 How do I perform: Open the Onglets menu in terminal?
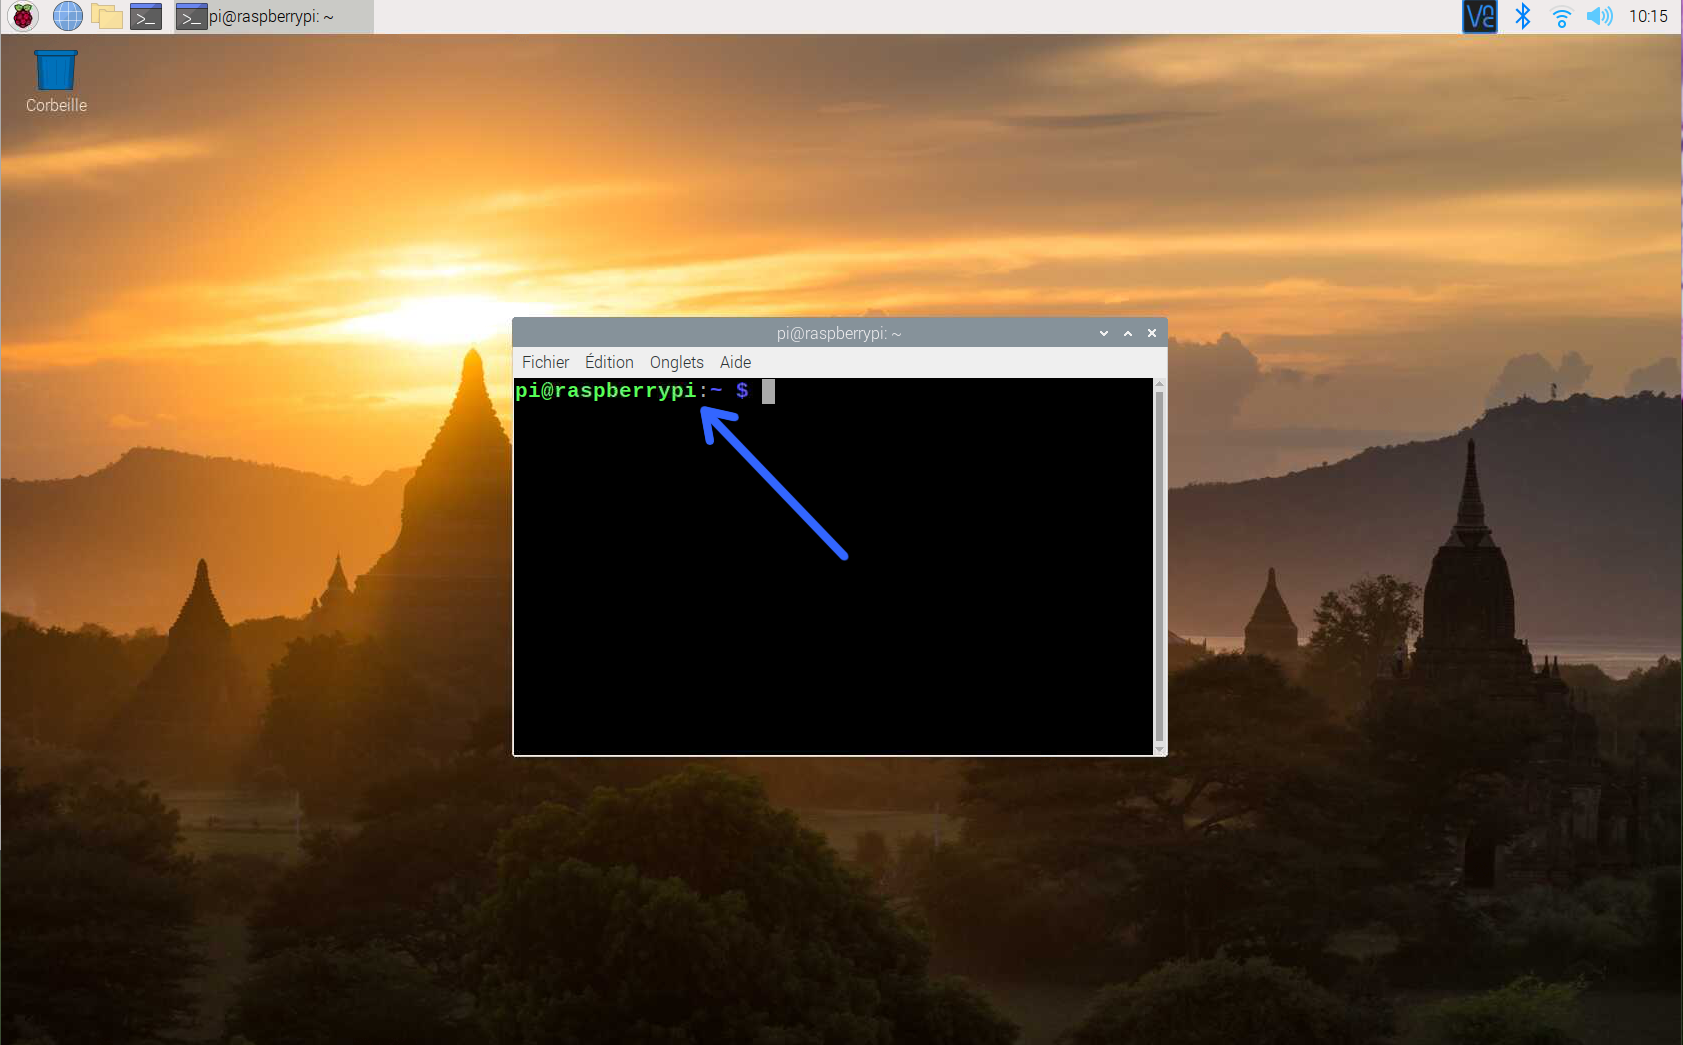click(x=677, y=362)
